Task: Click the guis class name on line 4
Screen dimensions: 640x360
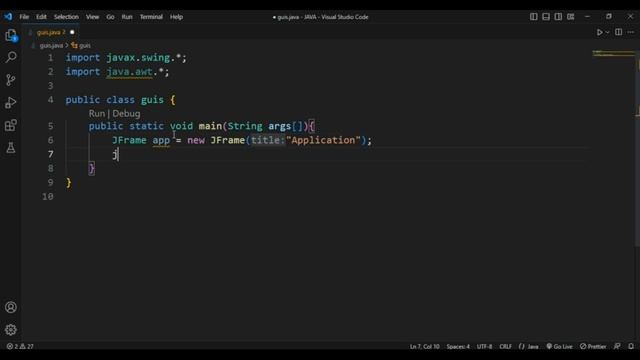Action: tap(152, 100)
